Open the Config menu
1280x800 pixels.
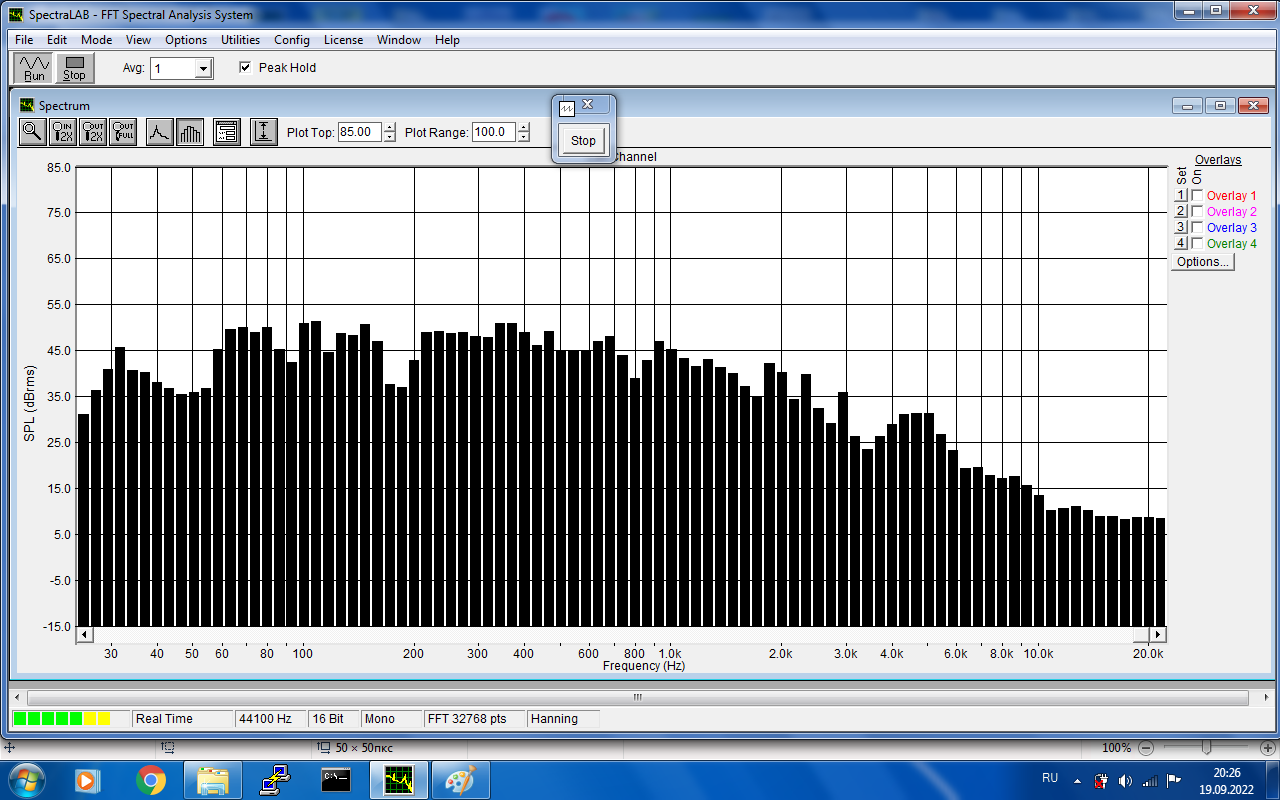292,40
